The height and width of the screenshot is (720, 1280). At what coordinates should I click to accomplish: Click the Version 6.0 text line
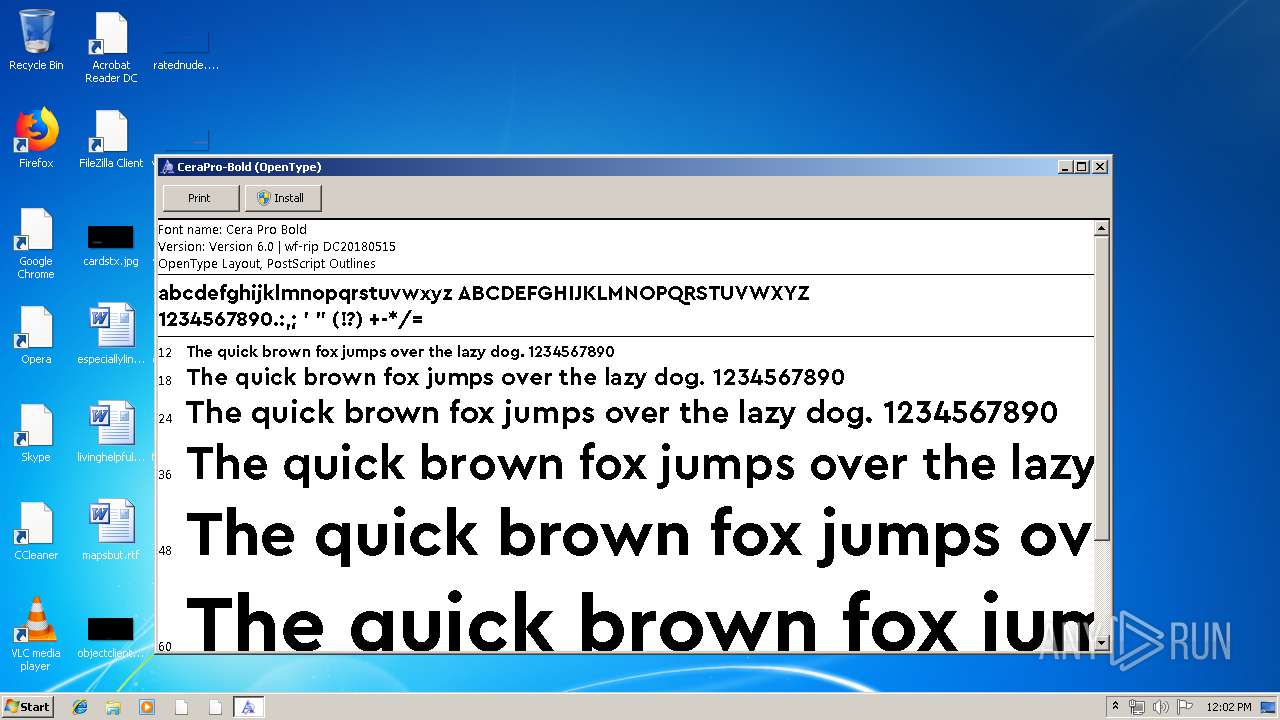coord(277,246)
